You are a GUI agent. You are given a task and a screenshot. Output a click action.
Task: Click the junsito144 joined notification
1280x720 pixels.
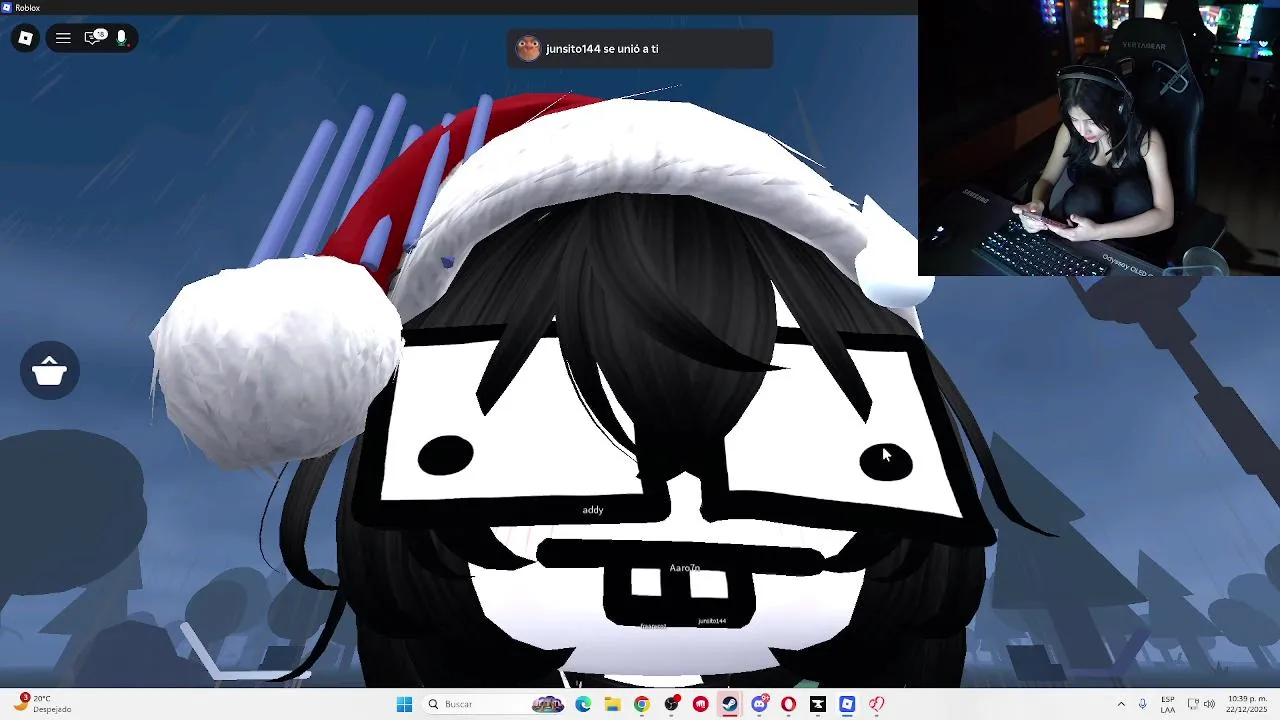click(639, 49)
